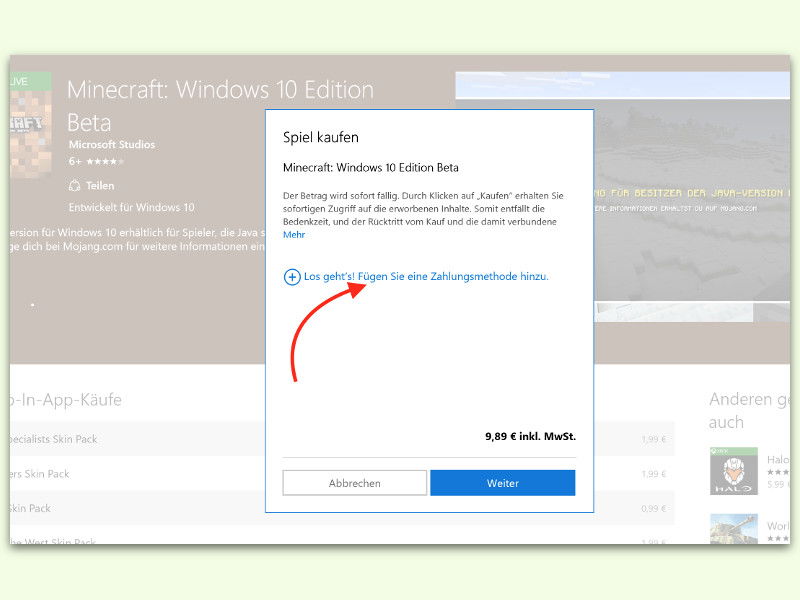
Task: Select the 'kin Pack' 0,99 € row
Action: point(342,508)
